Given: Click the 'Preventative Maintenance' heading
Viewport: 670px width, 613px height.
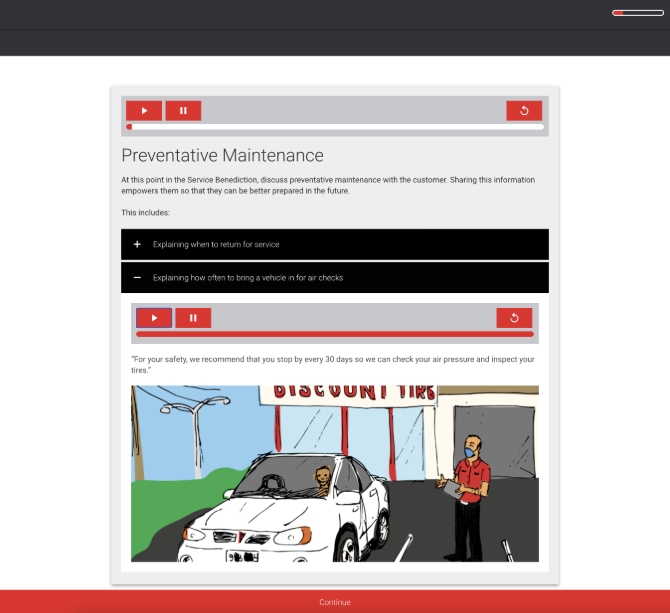Looking at the screenshot, I should tap(222, 155).
